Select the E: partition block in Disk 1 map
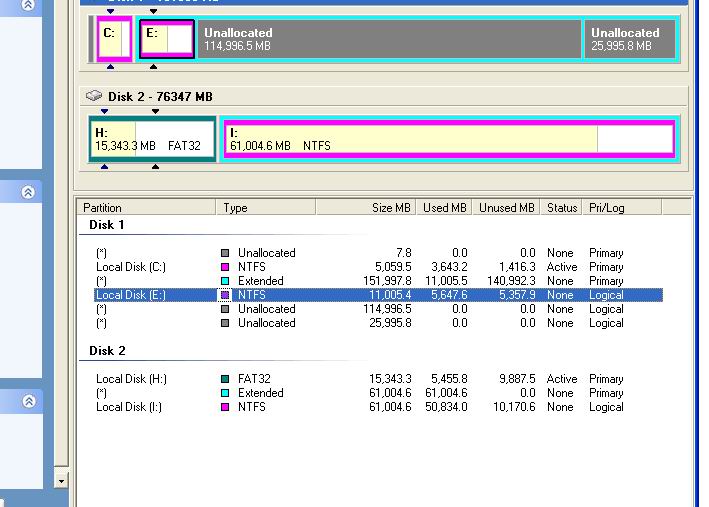This screenshot has height=507, width=709. click(x=167, y=39)
